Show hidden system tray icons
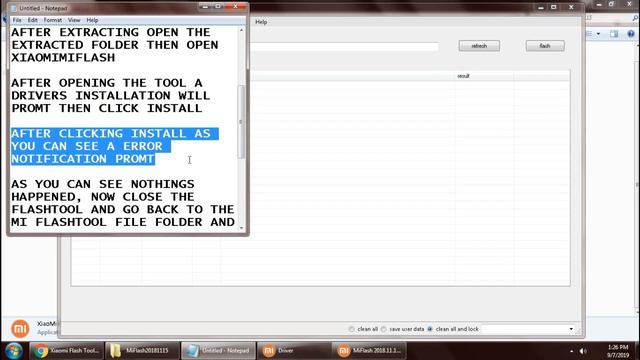Image resolution: width=640 pixels, height=360 pixels. [571, 351]
